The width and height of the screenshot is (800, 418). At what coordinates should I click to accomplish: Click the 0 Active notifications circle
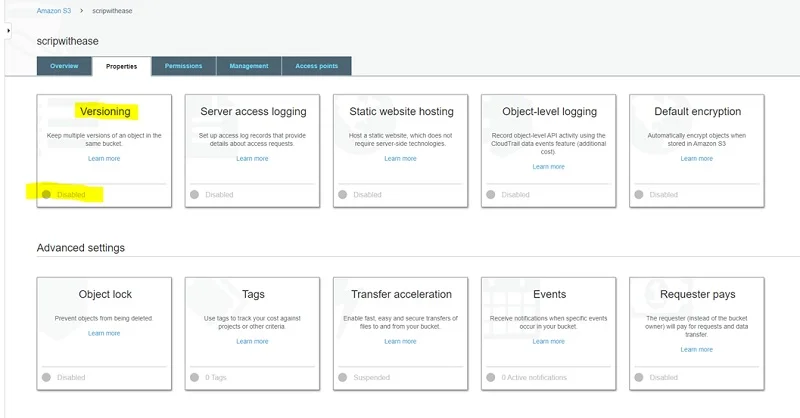(x=490, y=377)
